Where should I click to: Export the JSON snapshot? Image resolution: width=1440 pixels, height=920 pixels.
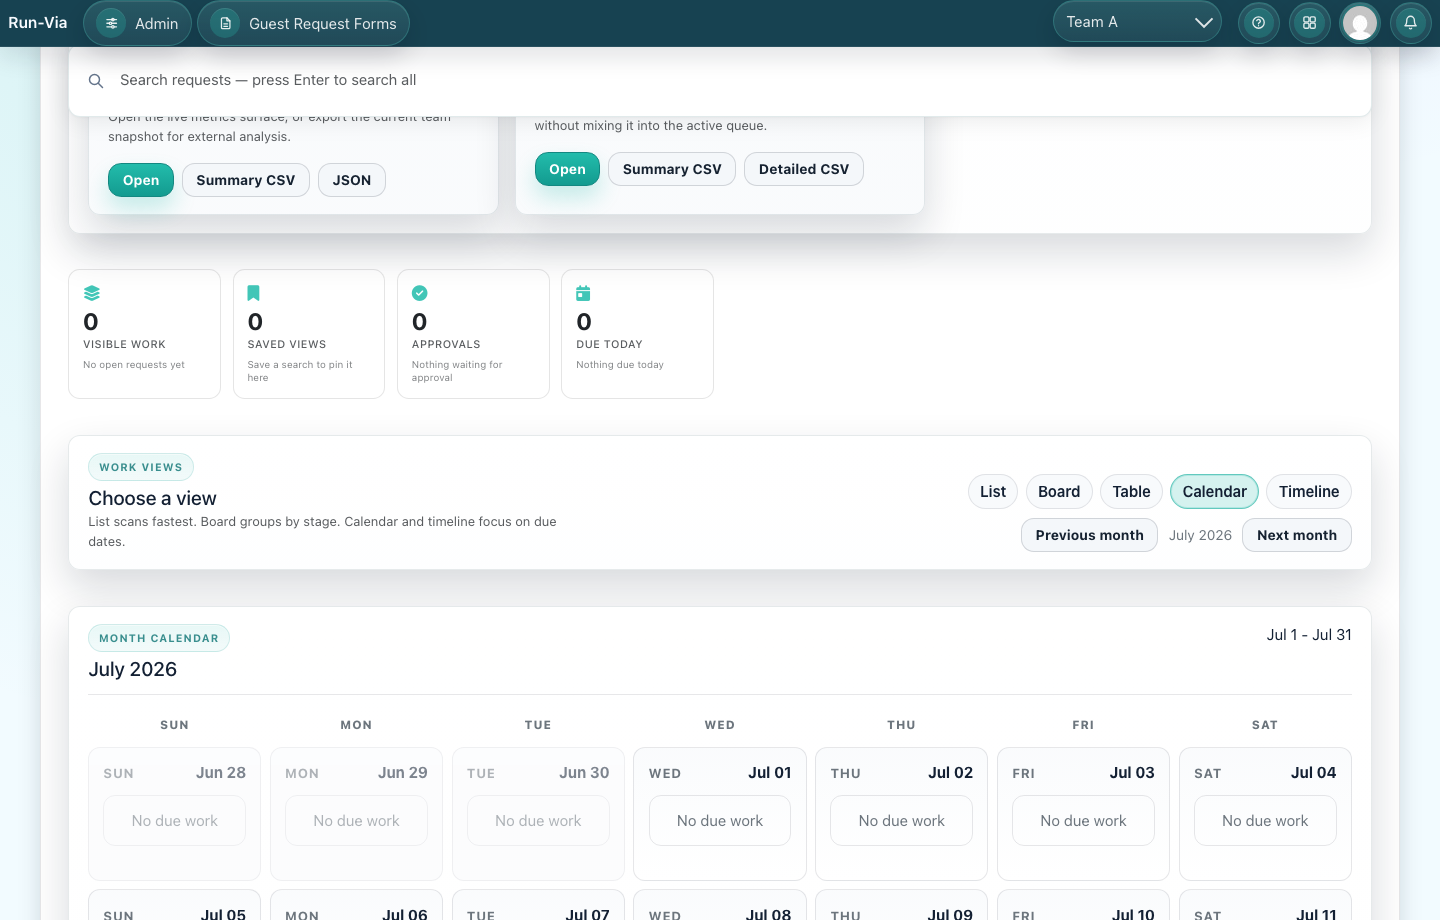point(352,180)
